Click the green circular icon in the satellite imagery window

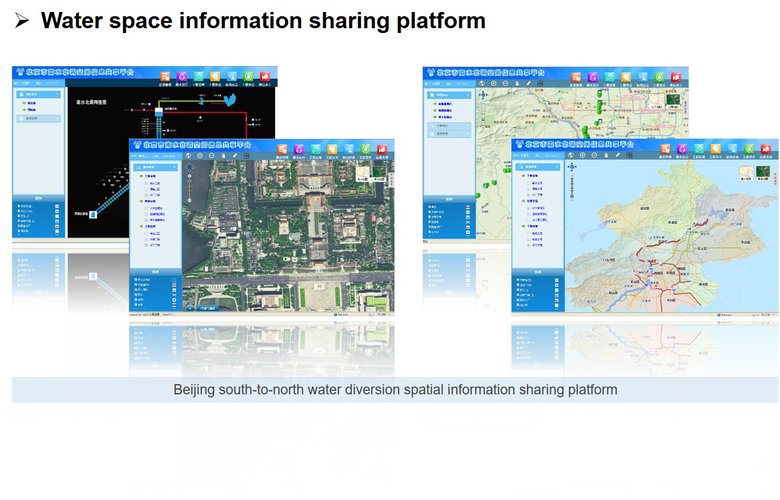click(x=365, y=149)
